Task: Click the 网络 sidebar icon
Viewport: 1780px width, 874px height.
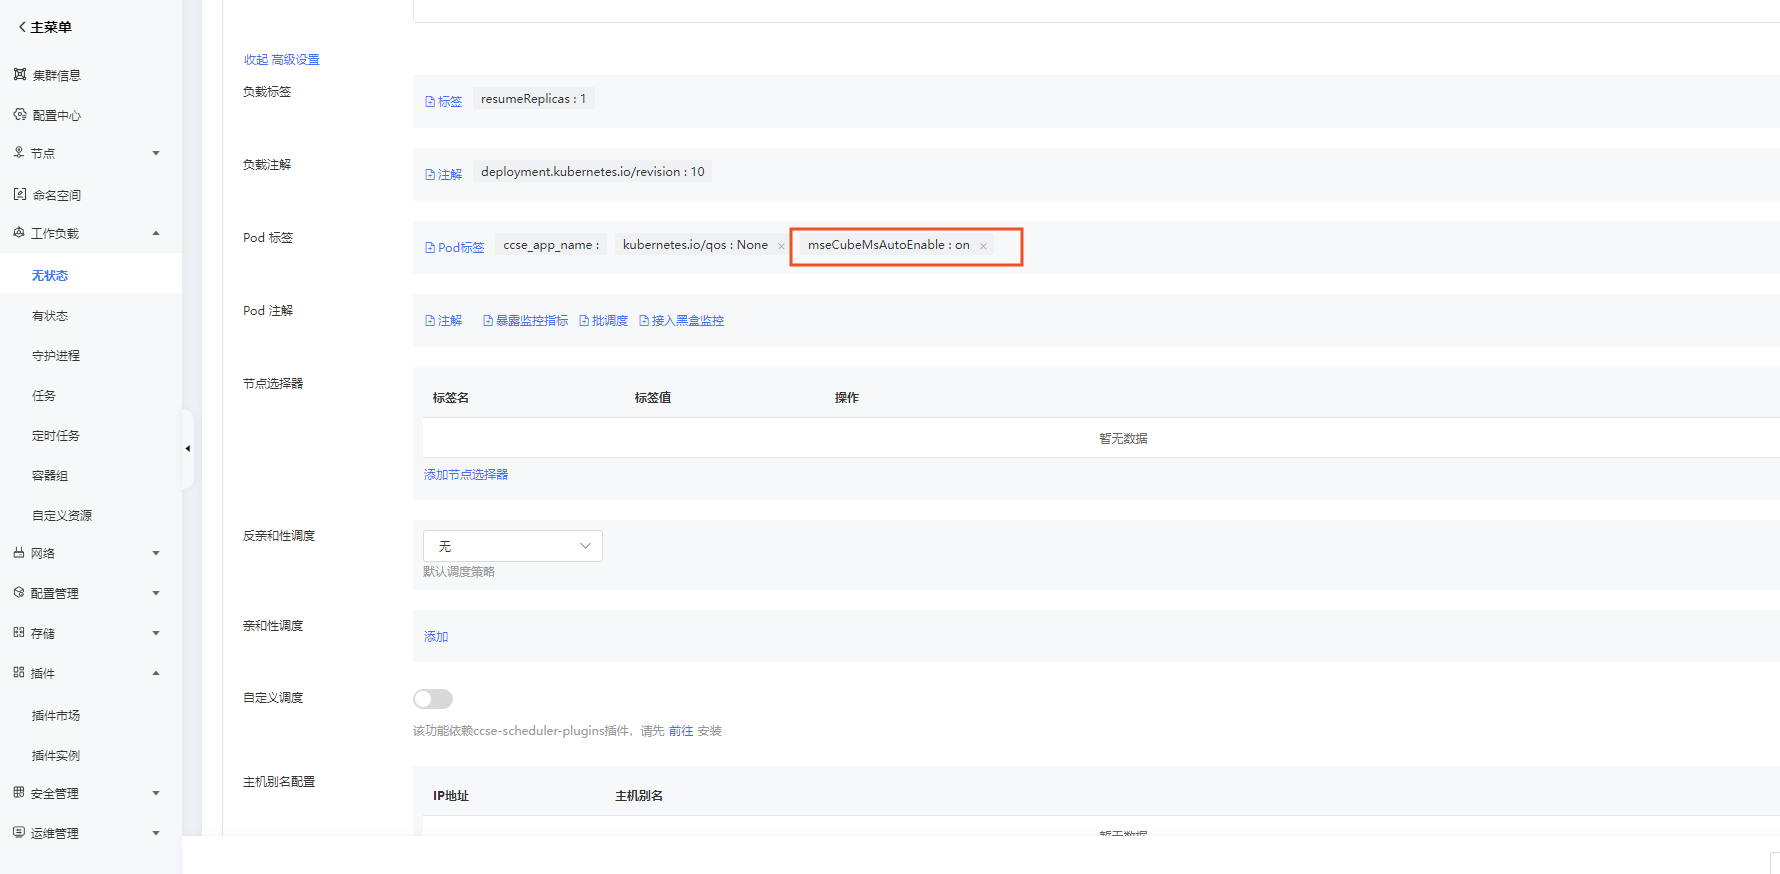Action: 19,553
